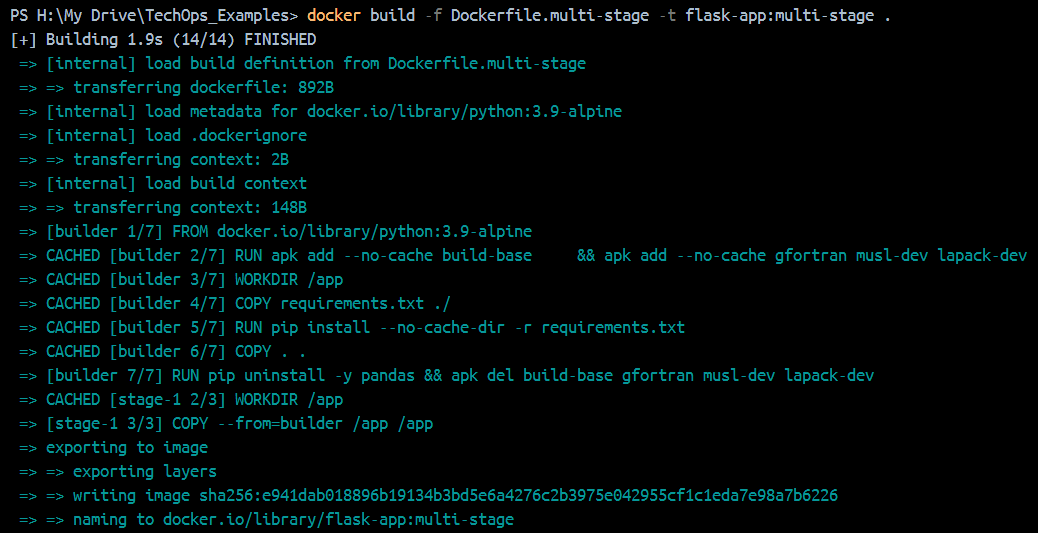Click the Building 1.9s (14/14) FINISHED line
This screenshot has width=1038, height=533.
164,40
